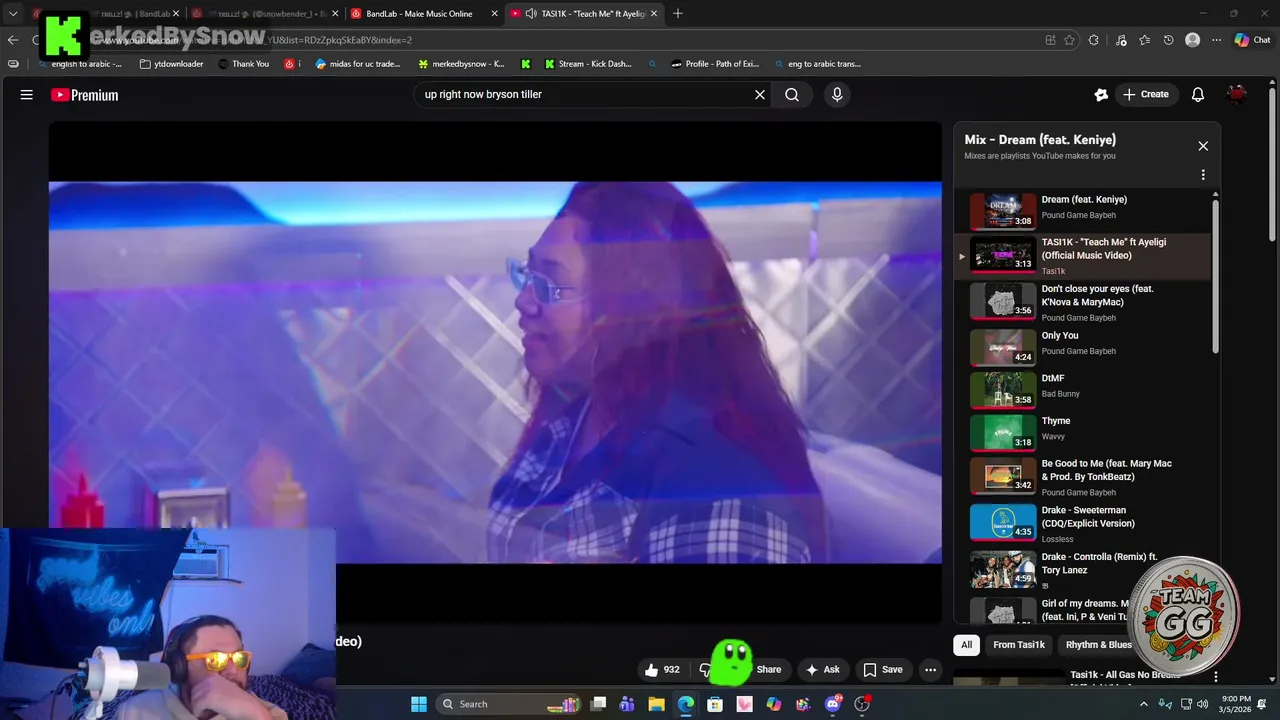This screenshot has width=1280, height=720.
Task: Click the gem icon beside Create
Action: (1101, 95)
